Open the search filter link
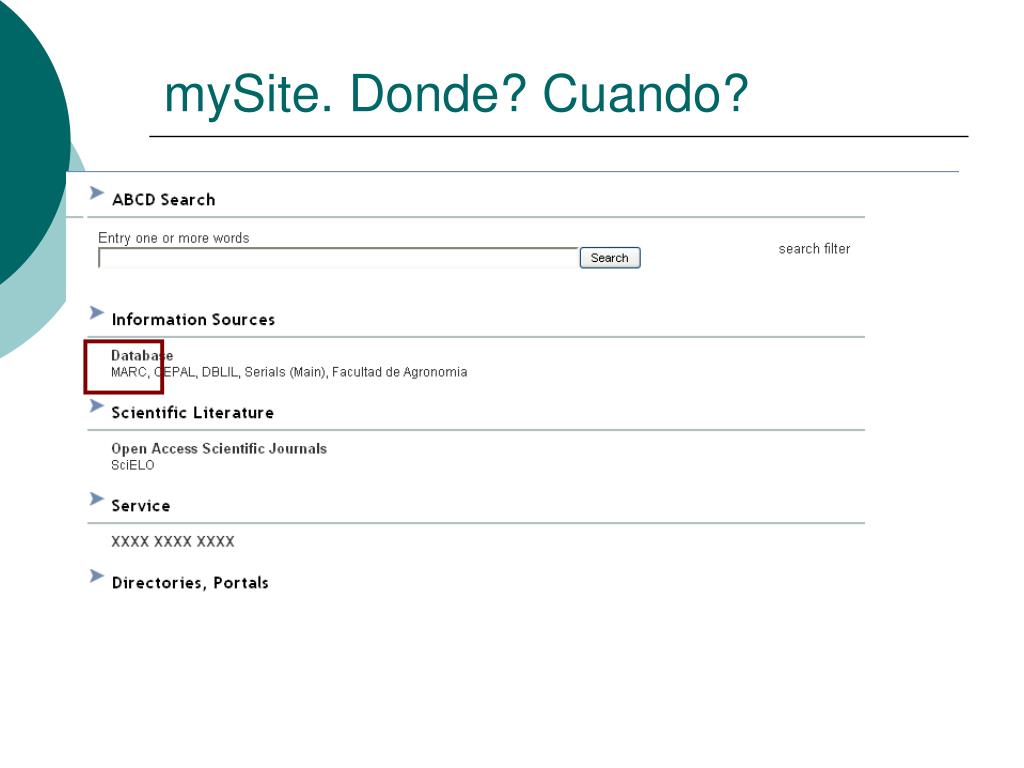Viewport: 1024px width, 768px height. [814, 249]
